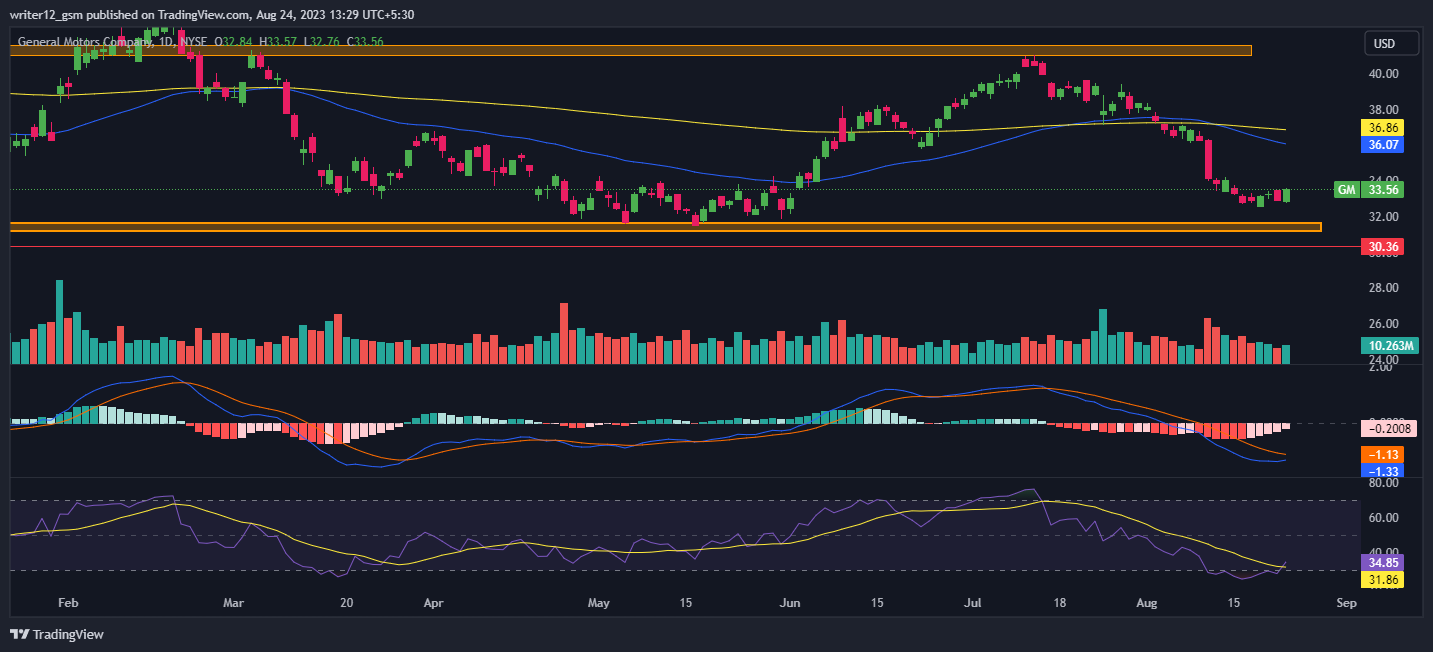Click the blue -1.33 MACD value
This screenshot has width=1433, height=652.
[1383, 471]
